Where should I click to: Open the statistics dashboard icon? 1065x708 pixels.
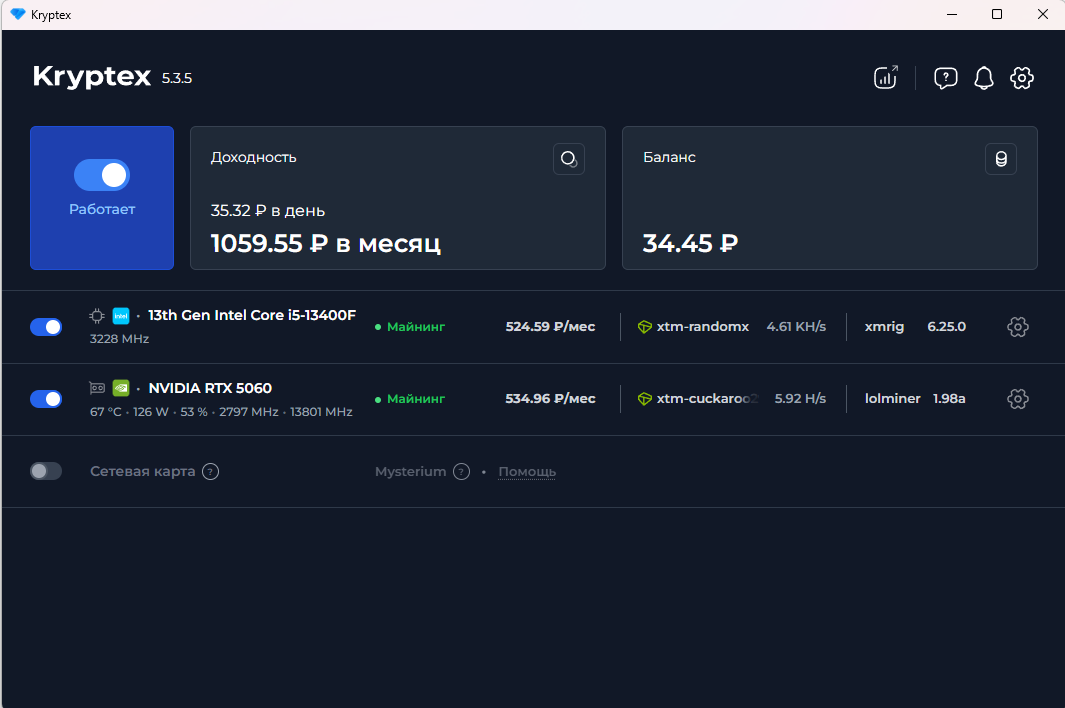pyautogui.click(x=886, y=77)
